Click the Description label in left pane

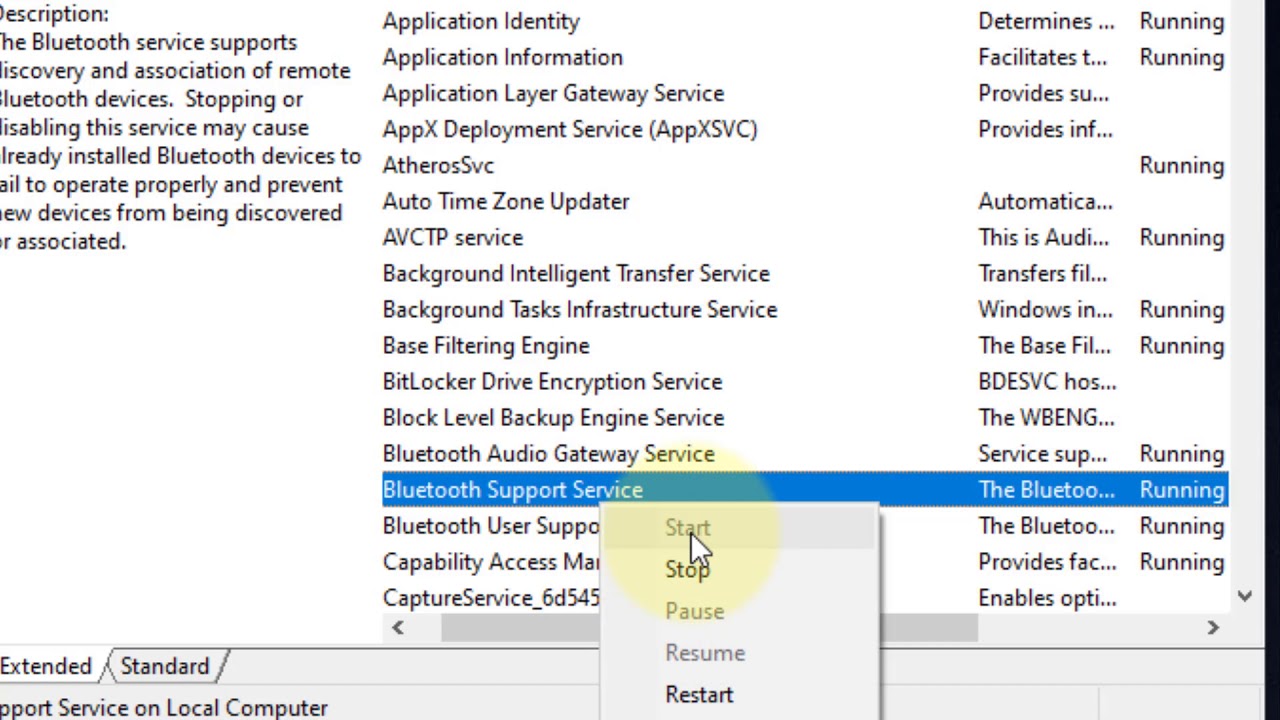point(54,14)
